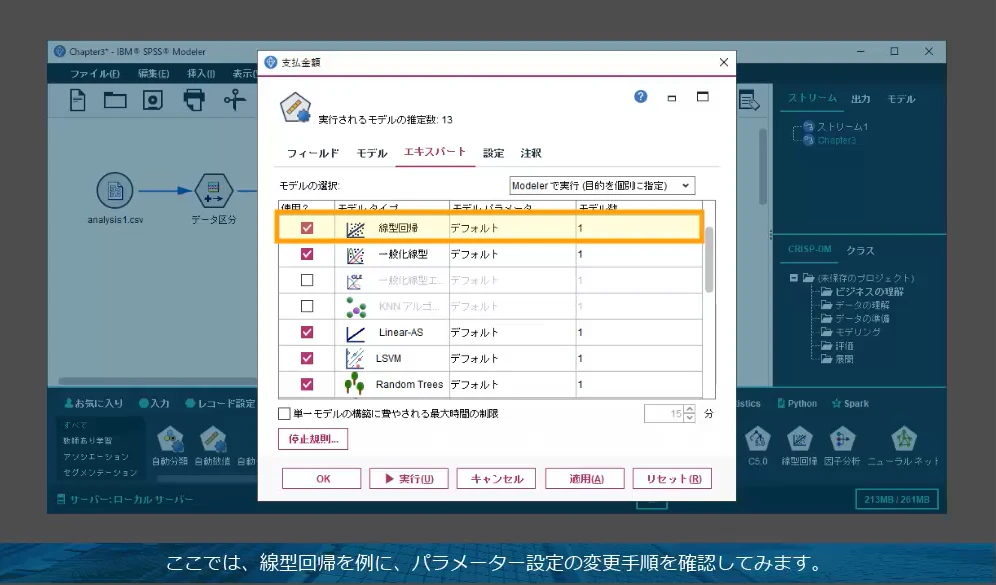Click the KNN algorithm model icon

[355, 306]
